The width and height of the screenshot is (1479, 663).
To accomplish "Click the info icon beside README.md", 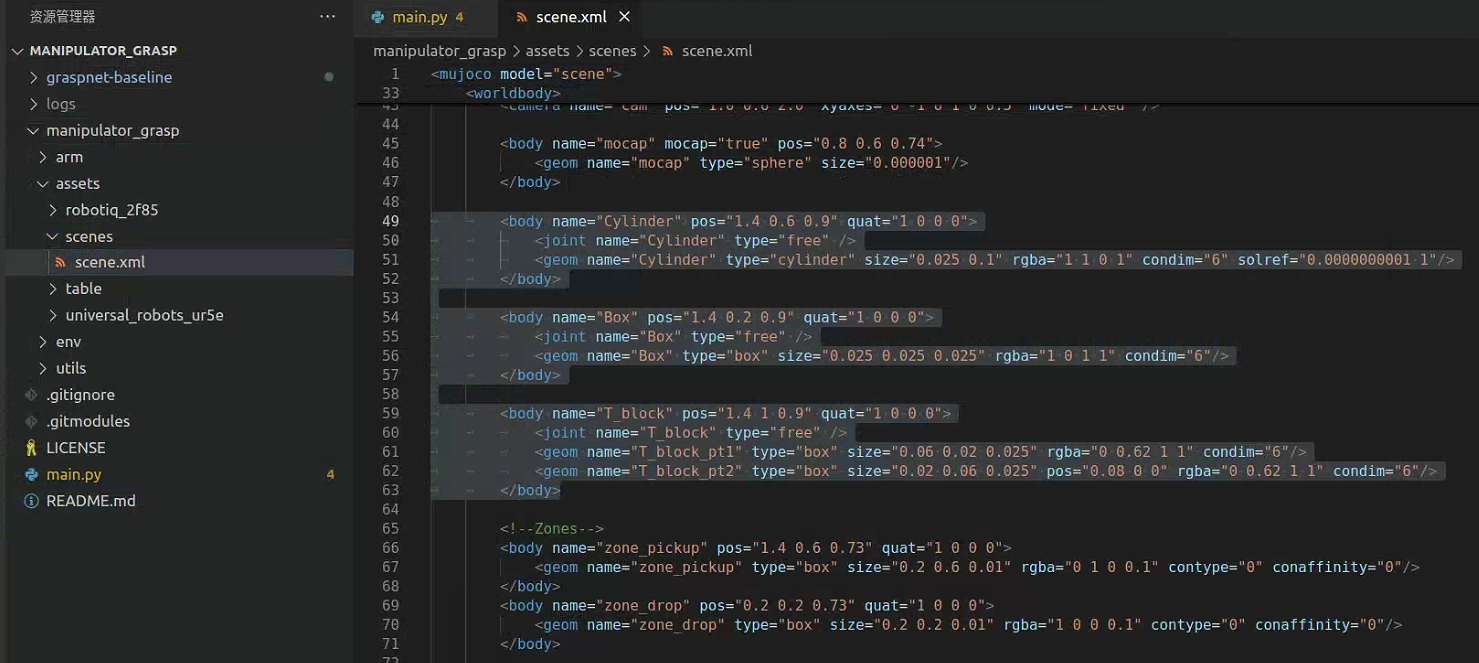I will (31, 501).
